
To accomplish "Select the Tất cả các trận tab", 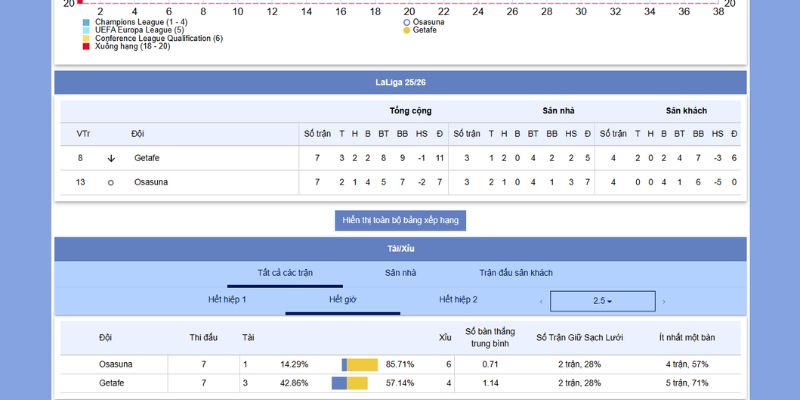I will coord(285,273).
